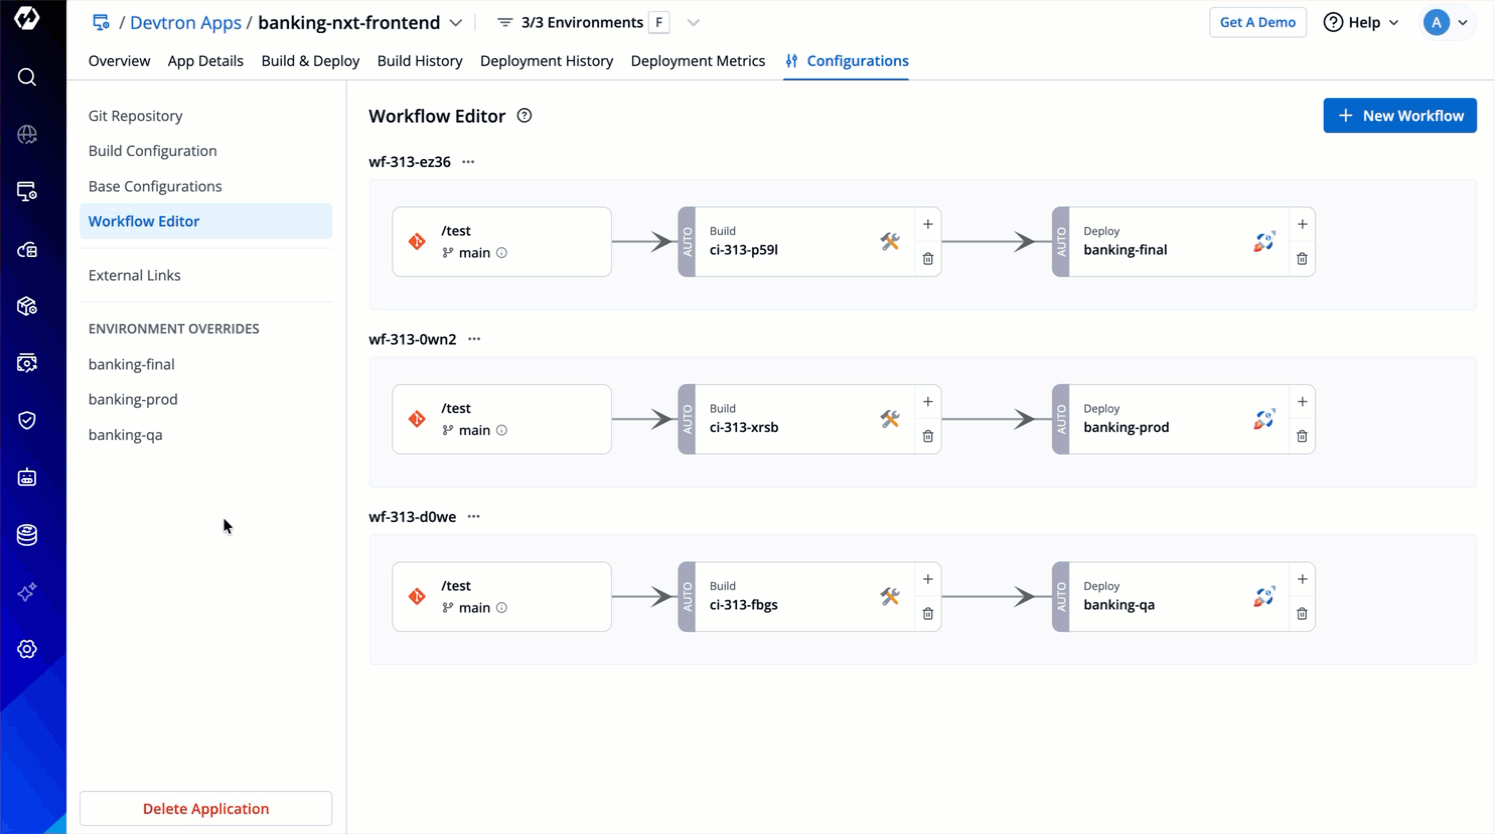Click the search icon in the left sidebar
Image resolution: width=1494 pixels, height=834 pixels.
click(27, 77)
